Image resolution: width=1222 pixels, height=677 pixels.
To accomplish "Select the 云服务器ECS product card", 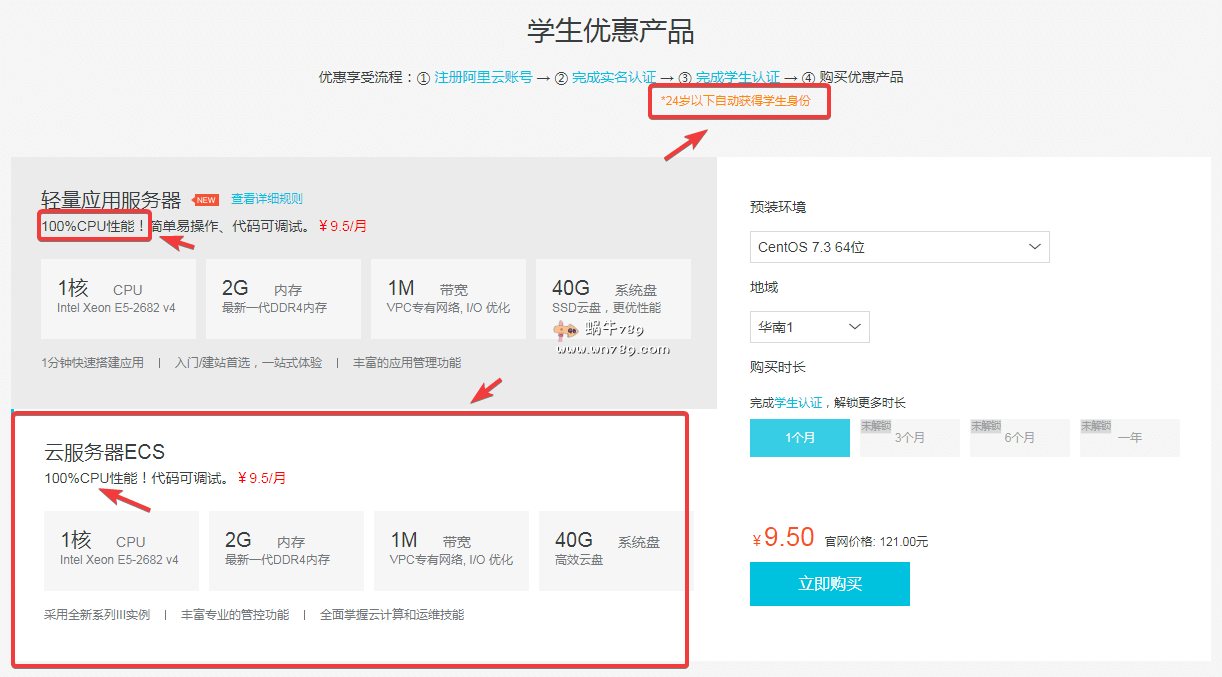I will (x=350, y=540).
